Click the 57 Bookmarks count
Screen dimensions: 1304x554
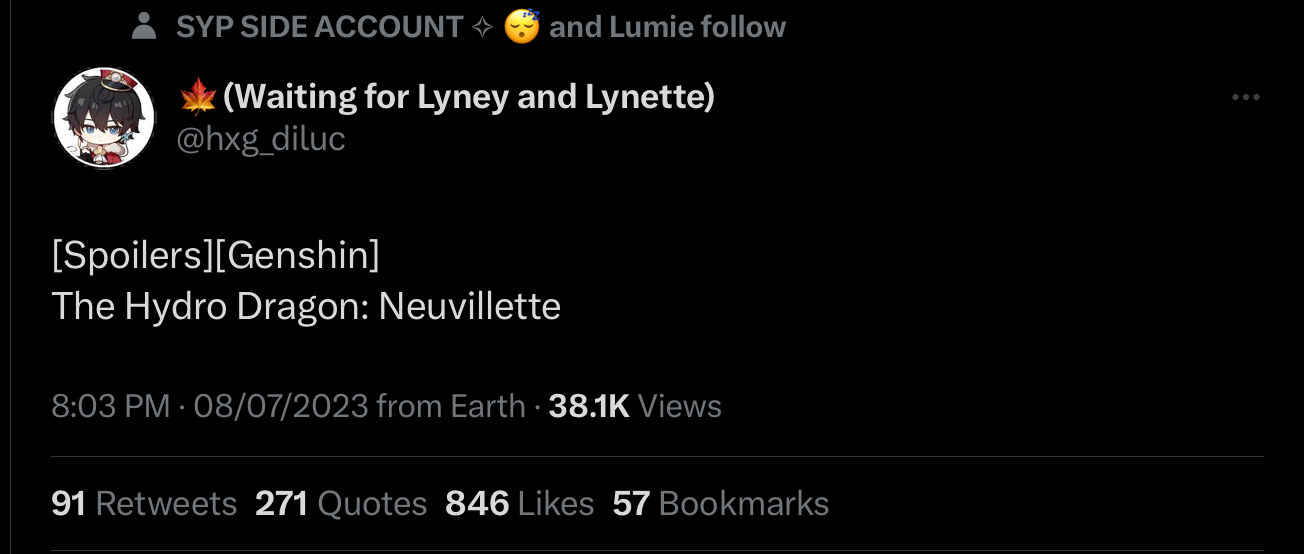(720, 503)
